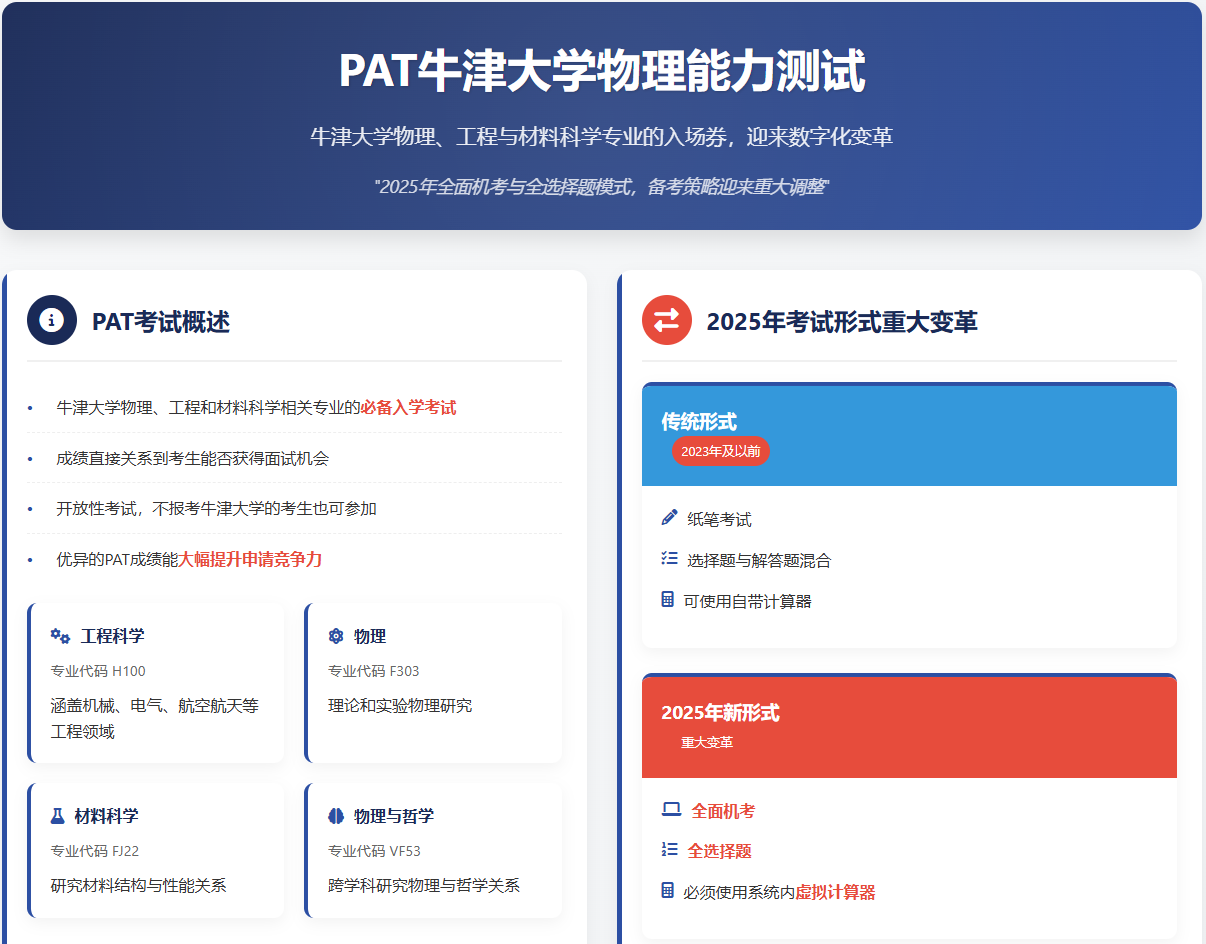This screenshot has height=944, width=1206.
Task: Click the brain icon next to 物理与哲学
Action: (x=336, y=816)
